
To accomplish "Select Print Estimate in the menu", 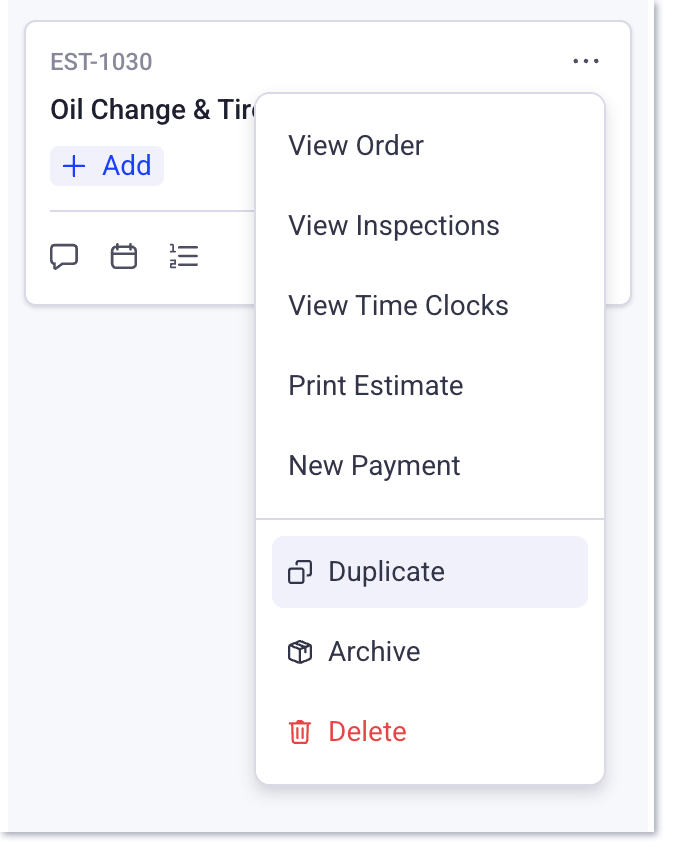I will tap(376, 386).
